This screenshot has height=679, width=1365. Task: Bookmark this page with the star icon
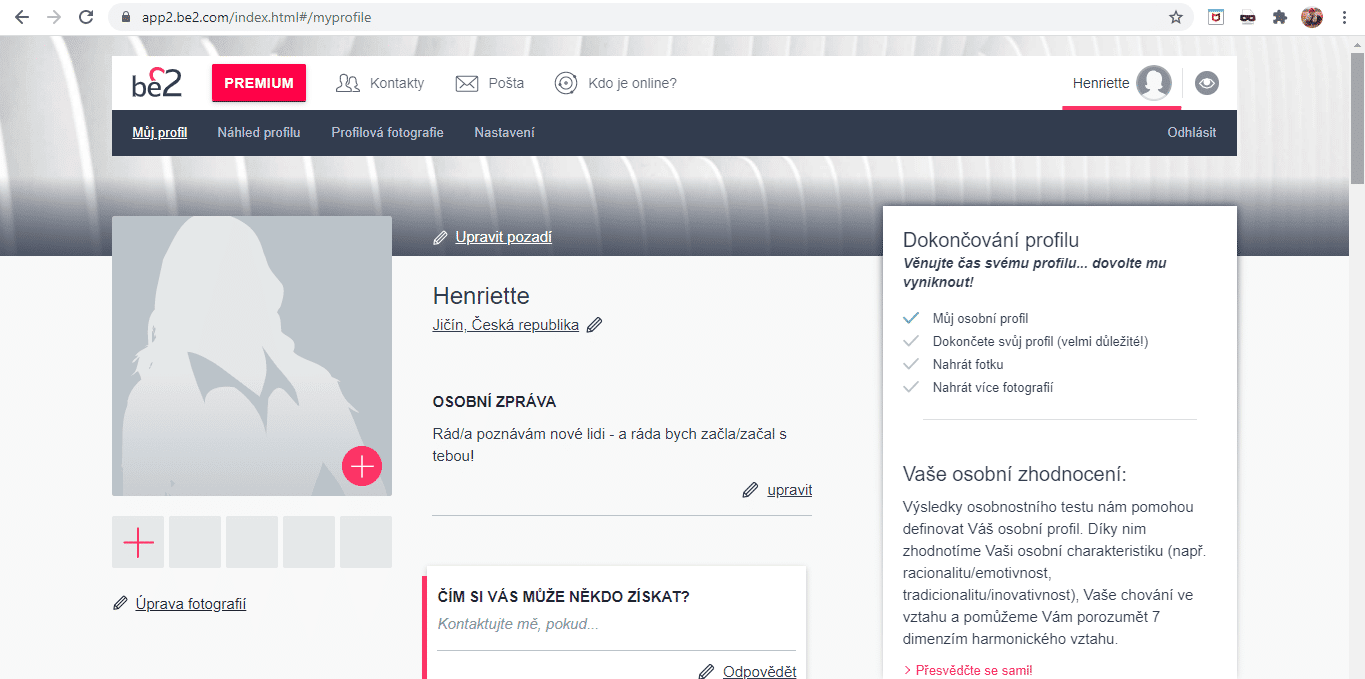[1176, 17]
